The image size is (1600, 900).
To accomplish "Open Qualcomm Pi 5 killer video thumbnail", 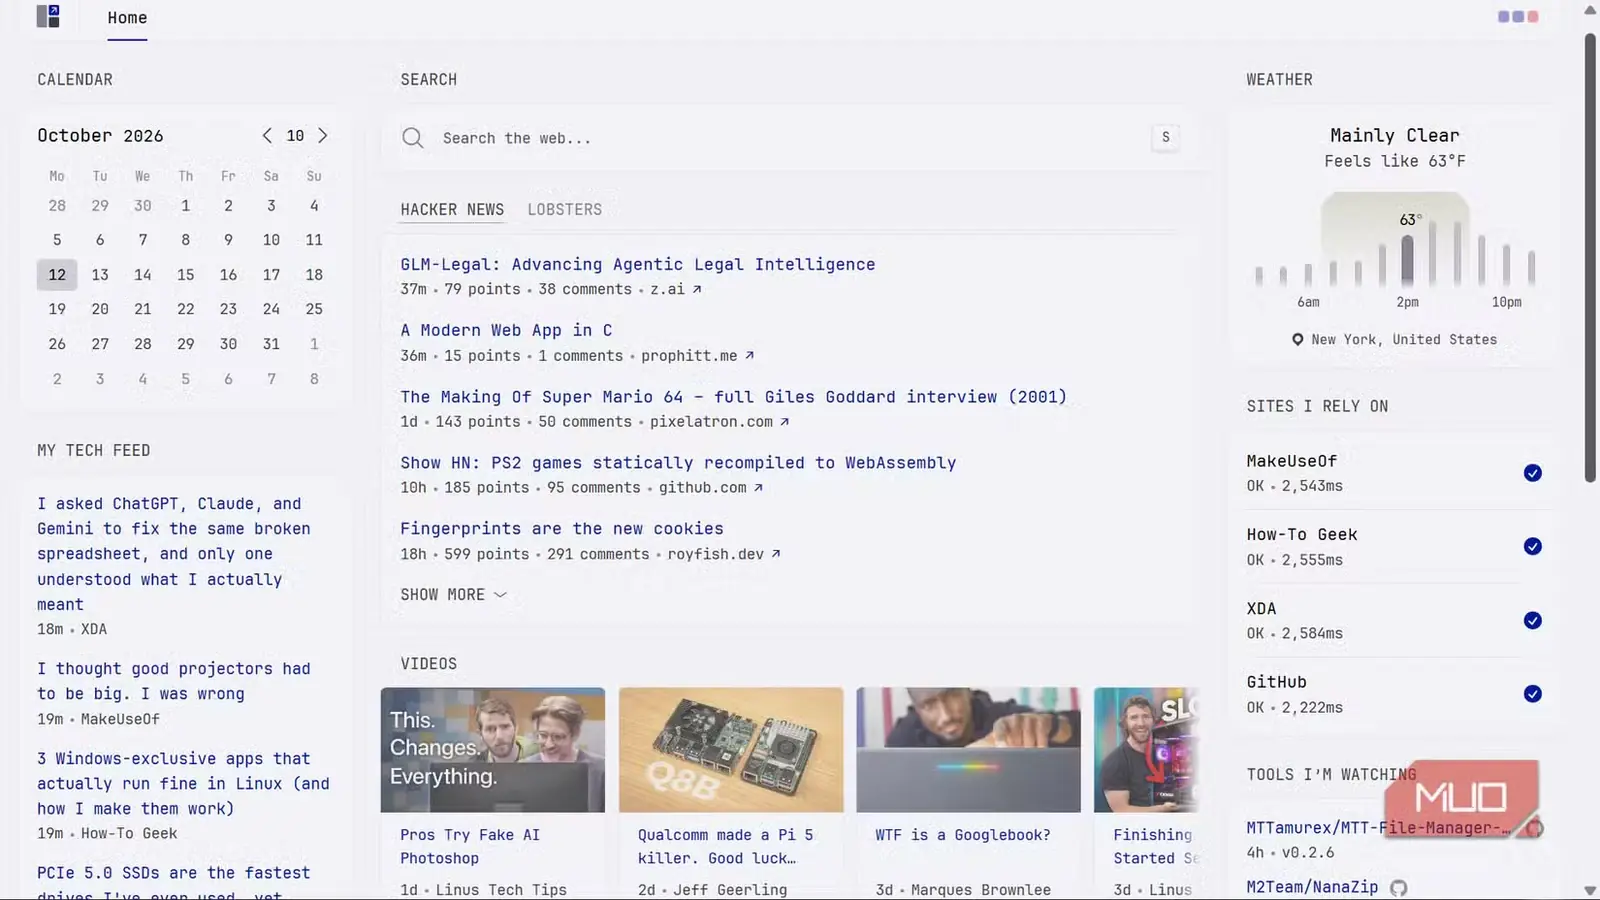I will click(730, 750).
